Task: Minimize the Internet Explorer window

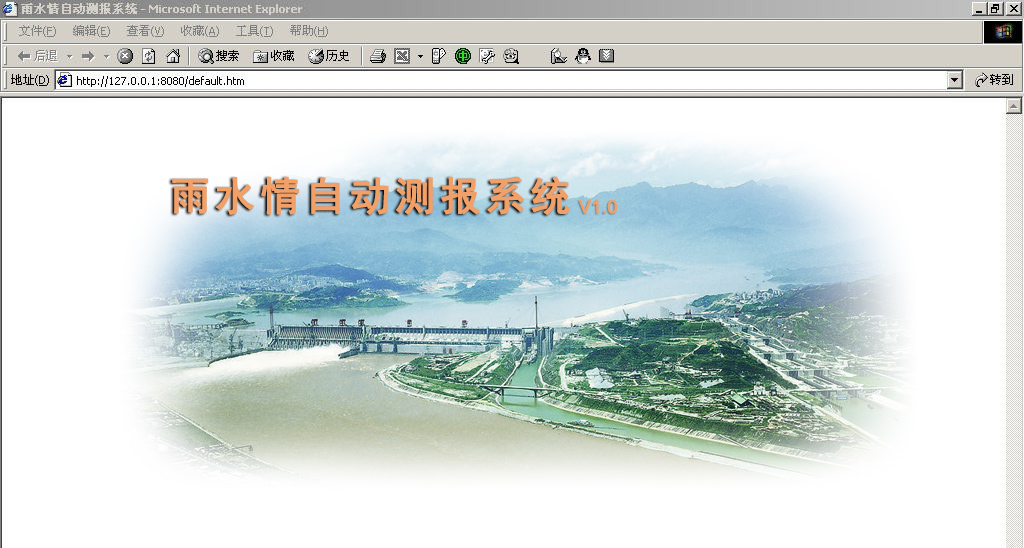Action: click(x=979, y=8)
